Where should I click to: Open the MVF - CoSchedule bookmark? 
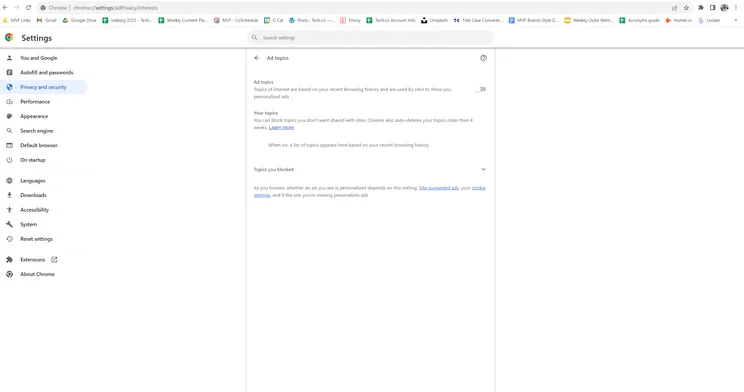pos(236,20)
